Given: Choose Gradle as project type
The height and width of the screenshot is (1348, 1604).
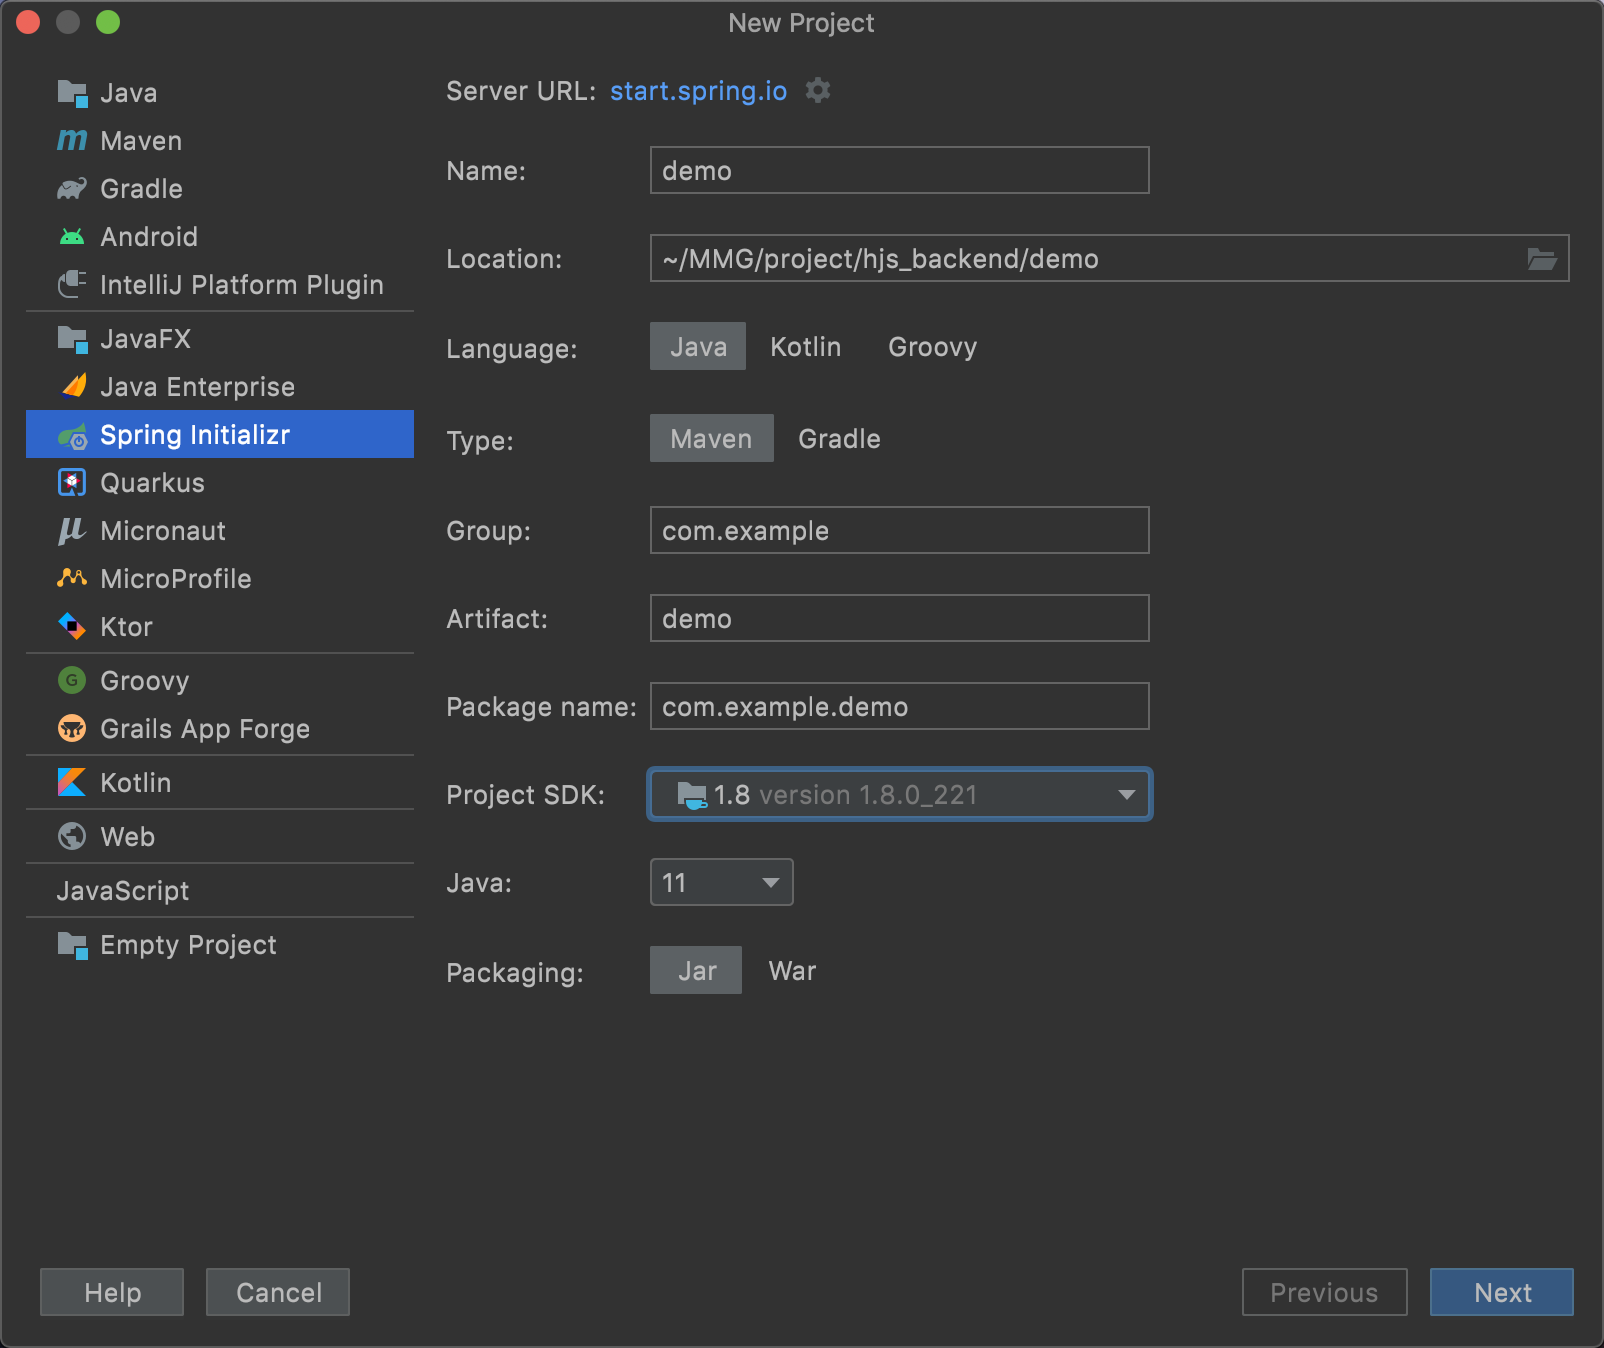Looking at the screenshot, I should [x=840, y=438].
